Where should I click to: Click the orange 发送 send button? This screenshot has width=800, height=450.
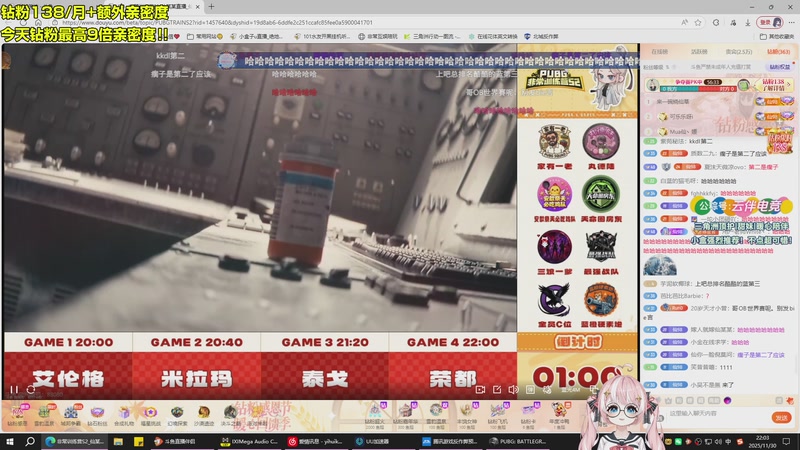[782, 417]
